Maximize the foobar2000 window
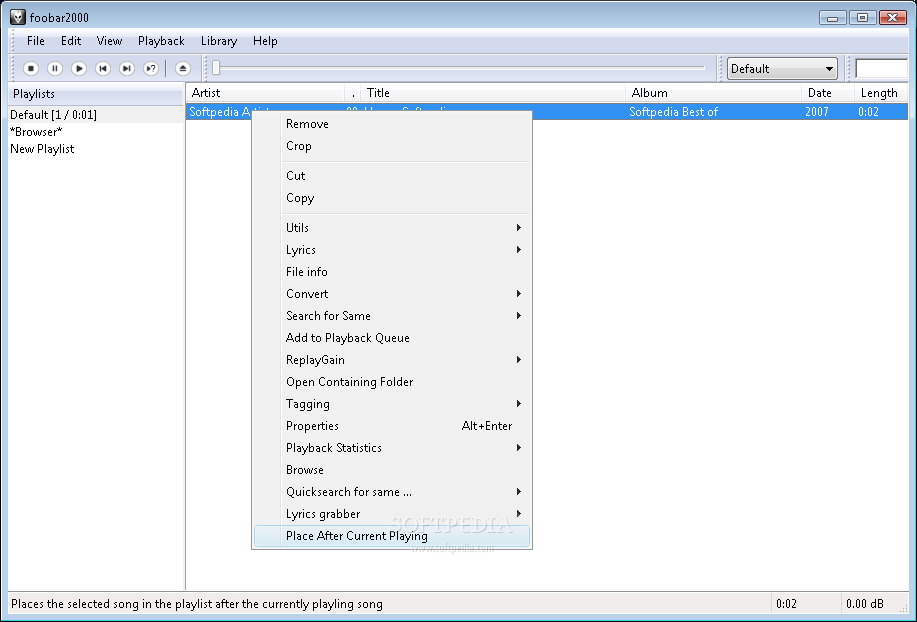 point(862,18)
